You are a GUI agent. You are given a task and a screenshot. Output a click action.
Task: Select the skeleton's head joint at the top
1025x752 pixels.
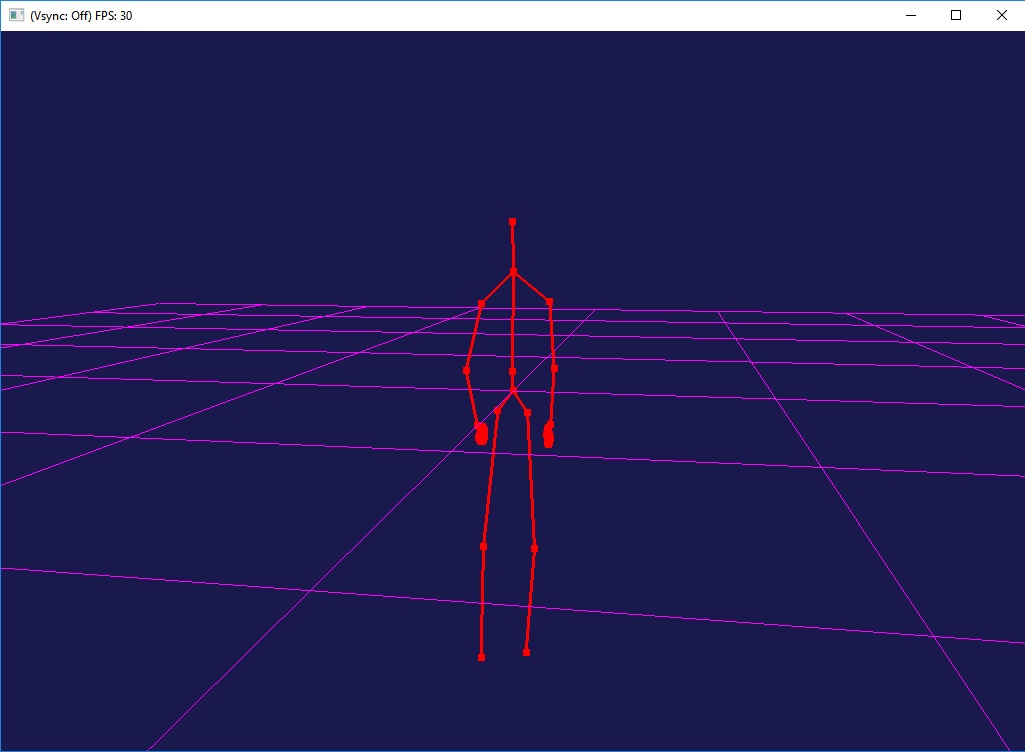512,222
